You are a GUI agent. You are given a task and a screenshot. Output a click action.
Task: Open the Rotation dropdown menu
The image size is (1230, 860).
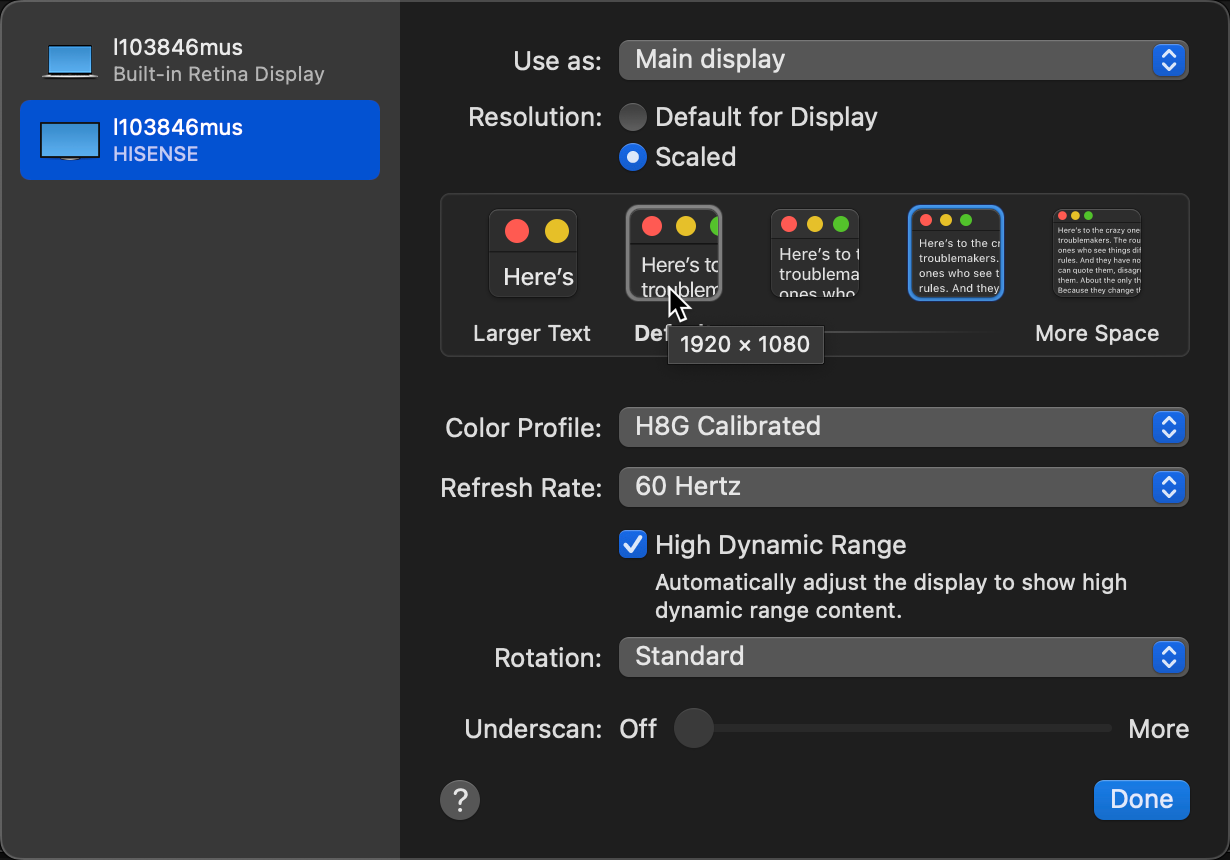click(903, 657)
